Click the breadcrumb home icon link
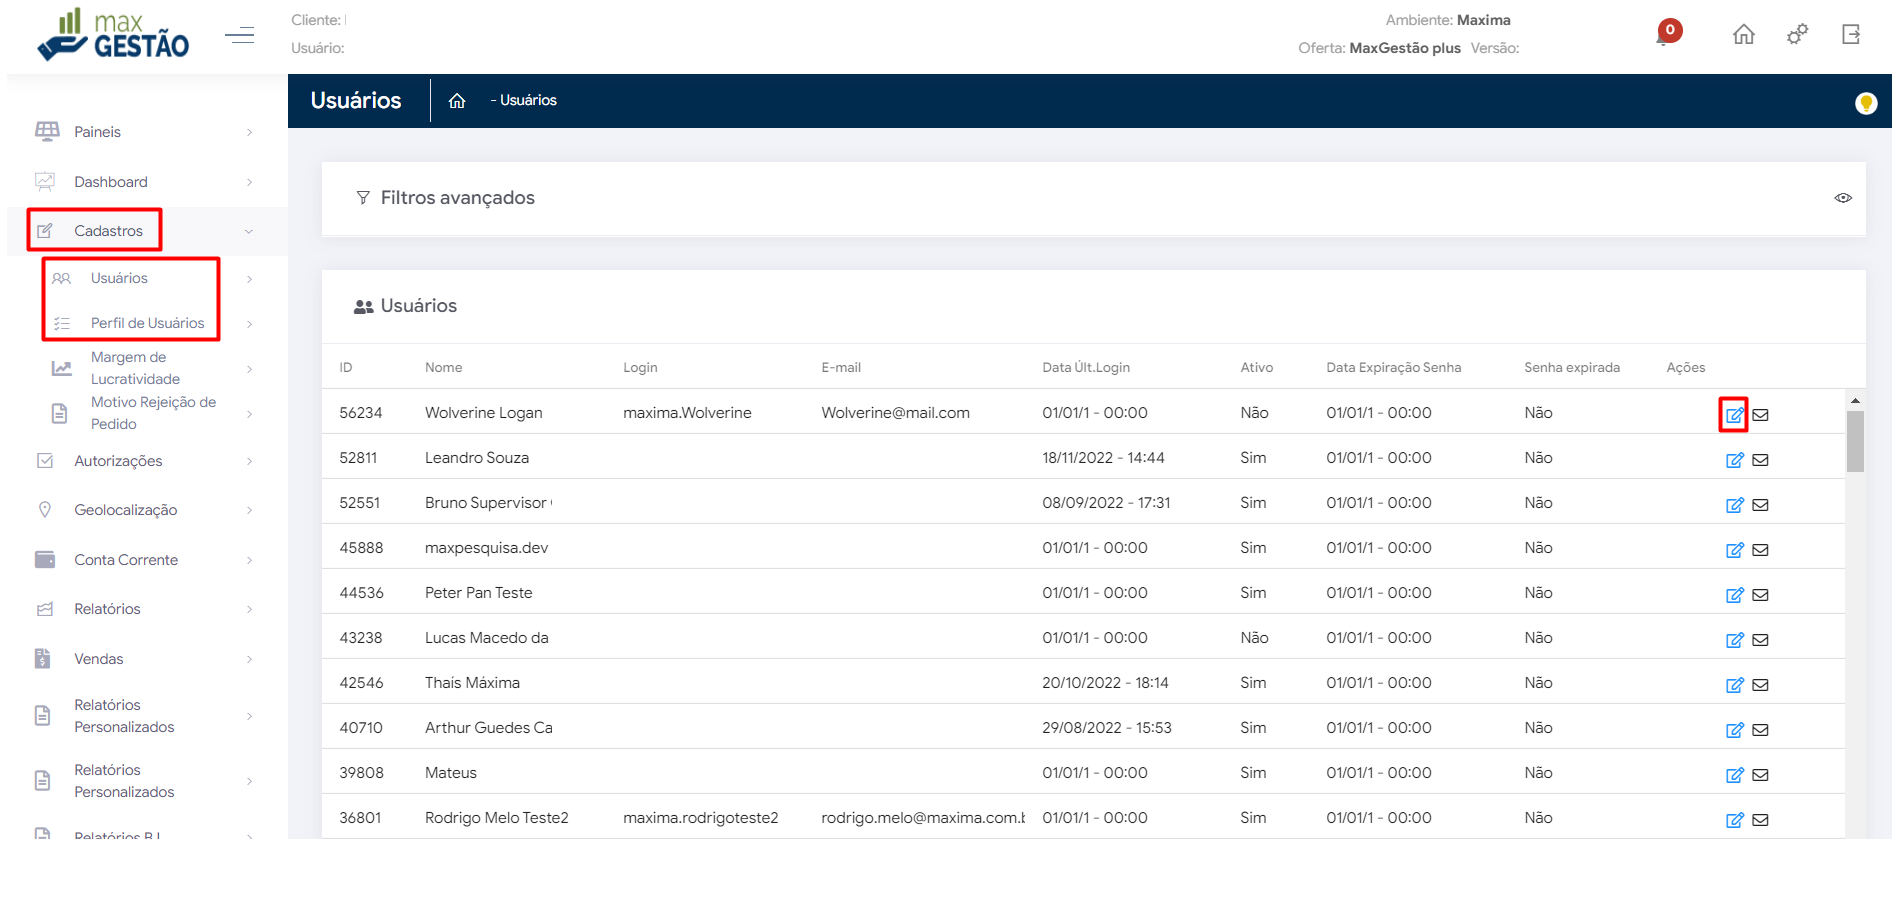The height and width of the screenshot is (900, 1895). tap(457, 101)
